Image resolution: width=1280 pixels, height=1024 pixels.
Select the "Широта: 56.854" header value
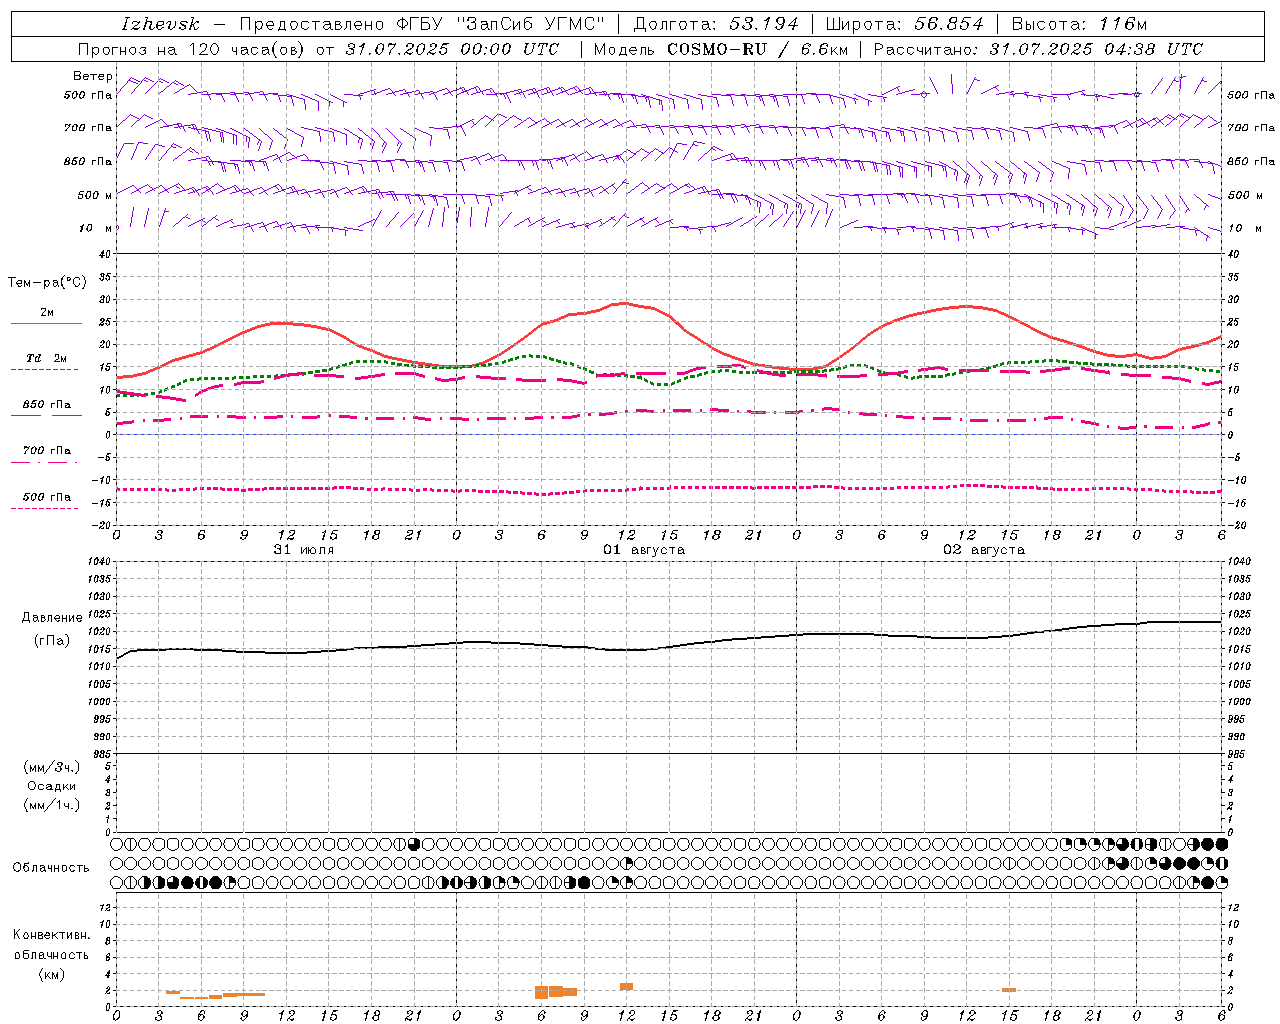904,24
